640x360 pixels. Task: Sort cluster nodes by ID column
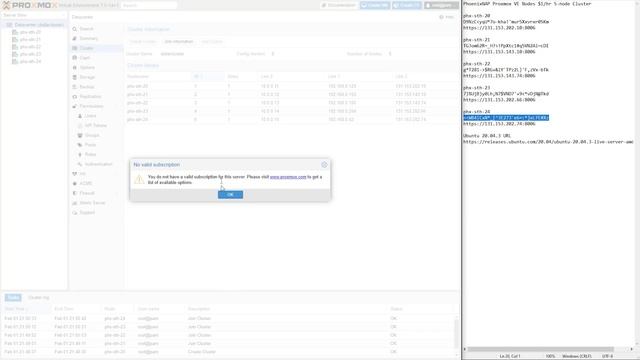point(207,76)
